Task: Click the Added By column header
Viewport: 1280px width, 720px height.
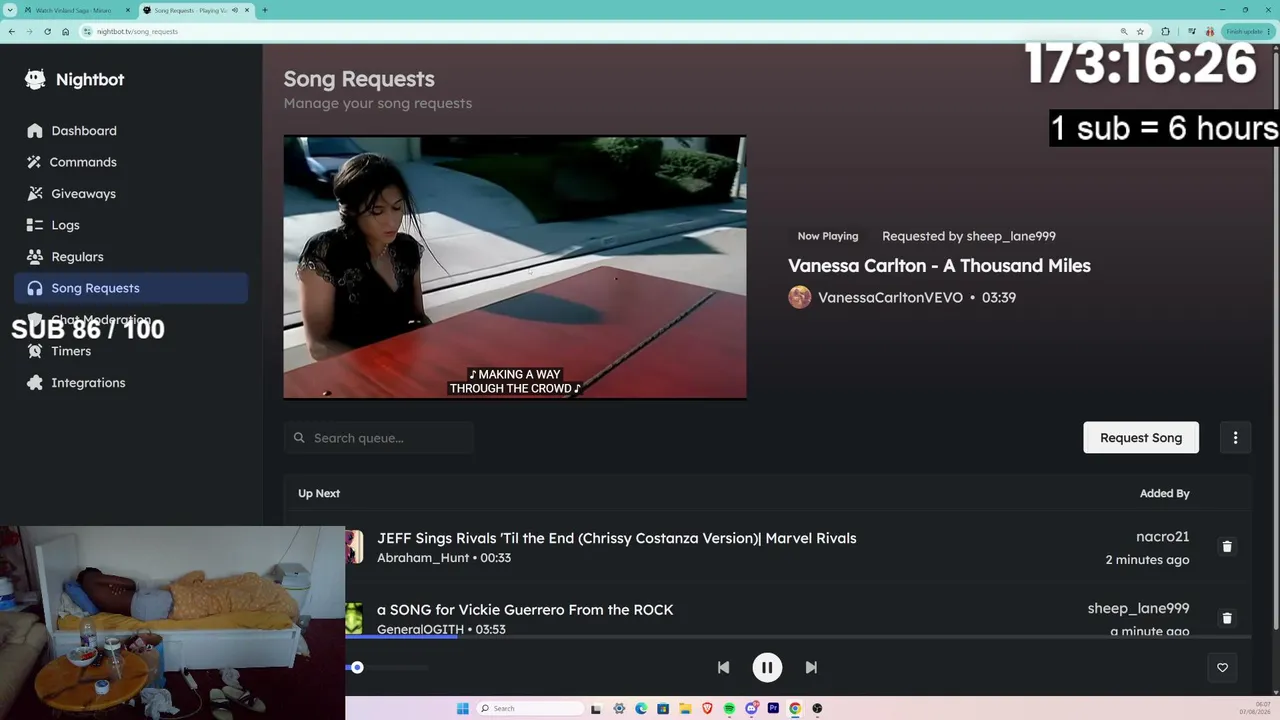Action: (x=1164, y=493)
